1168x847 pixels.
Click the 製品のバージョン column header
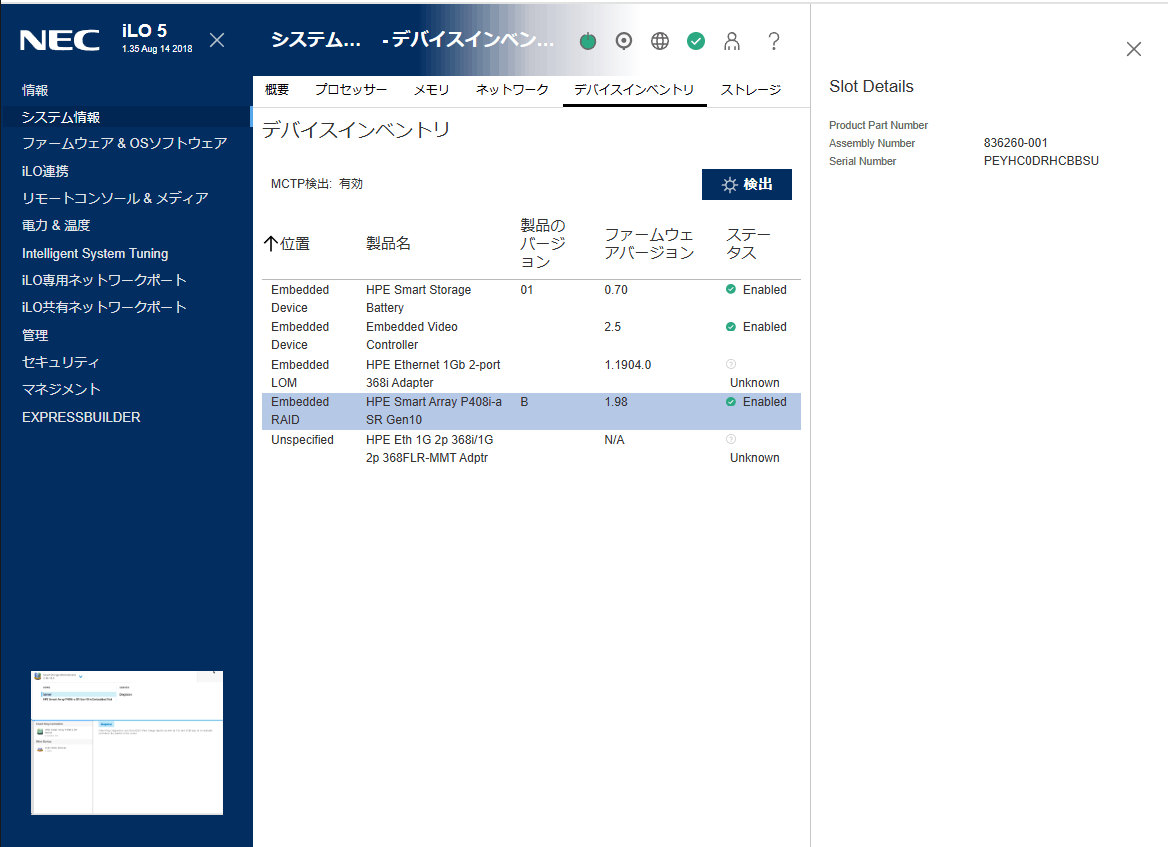pyautogui.click(x=543, y=244)
